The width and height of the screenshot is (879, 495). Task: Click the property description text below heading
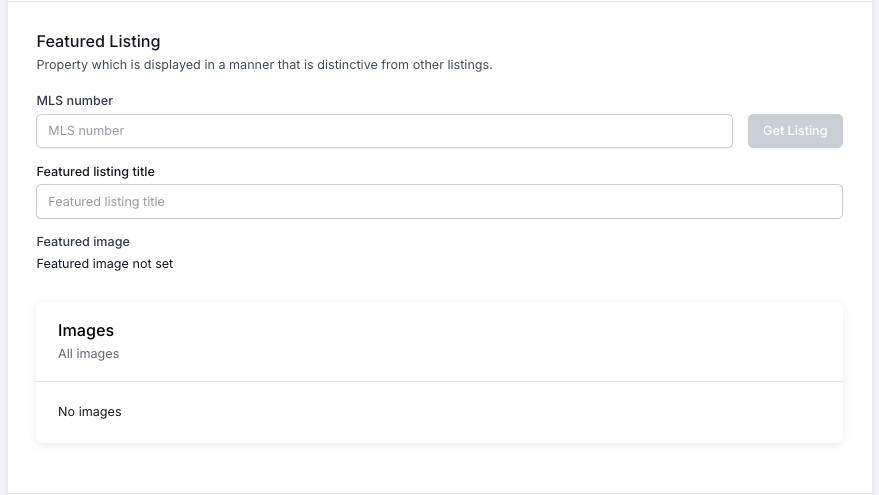tap(264, 65)
